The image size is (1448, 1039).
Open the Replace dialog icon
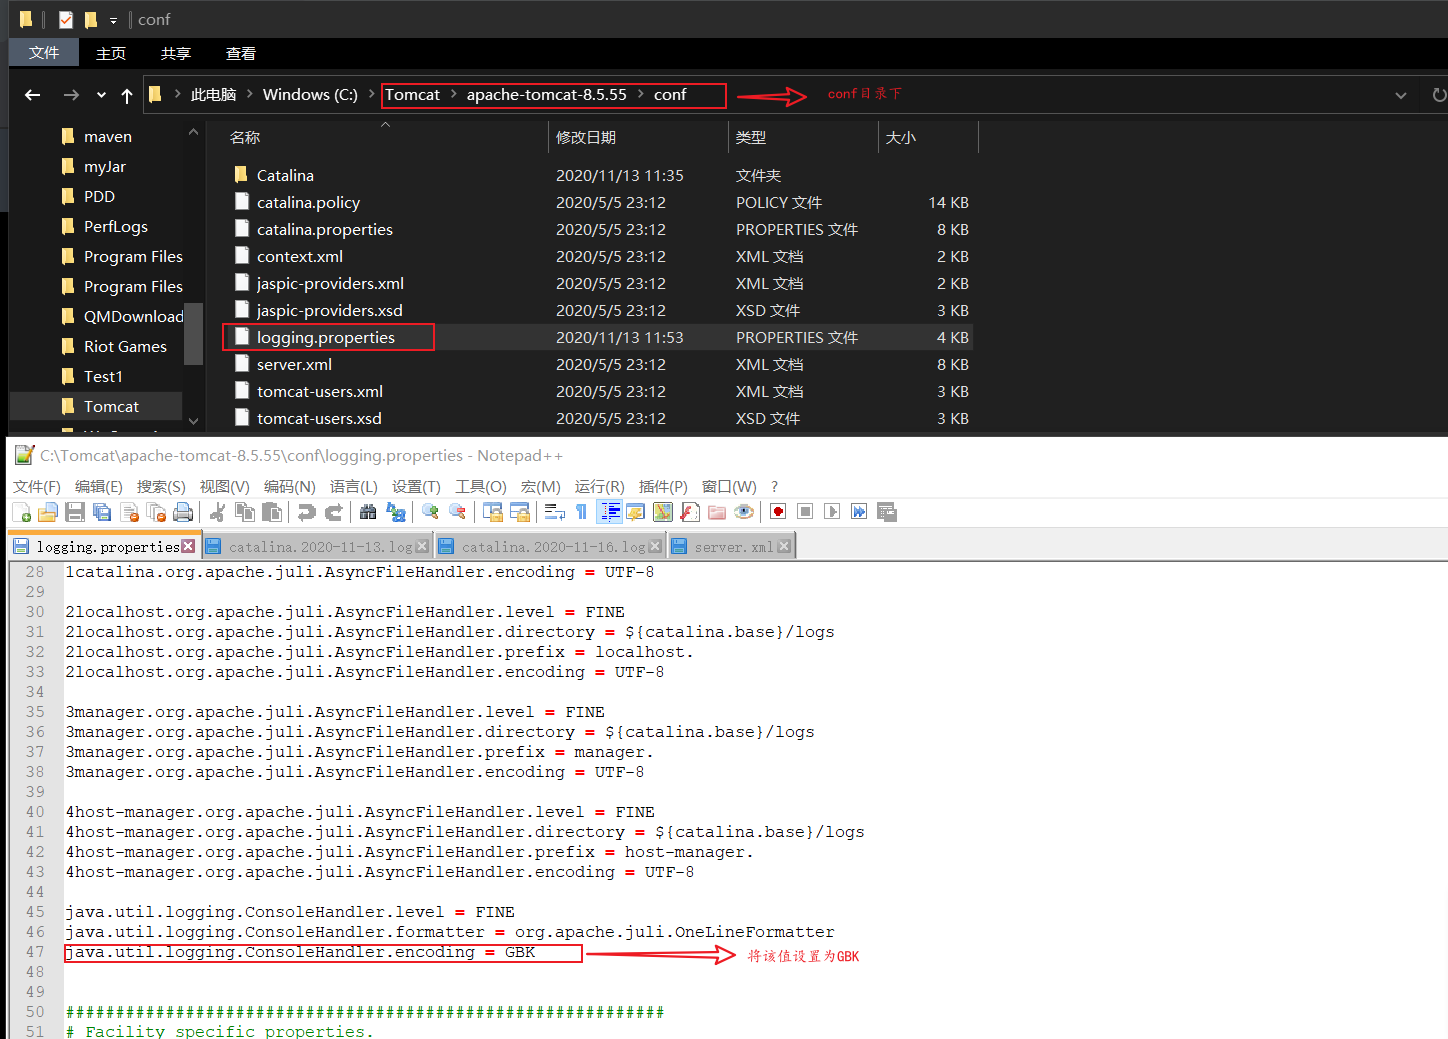[x=395, y=512]
